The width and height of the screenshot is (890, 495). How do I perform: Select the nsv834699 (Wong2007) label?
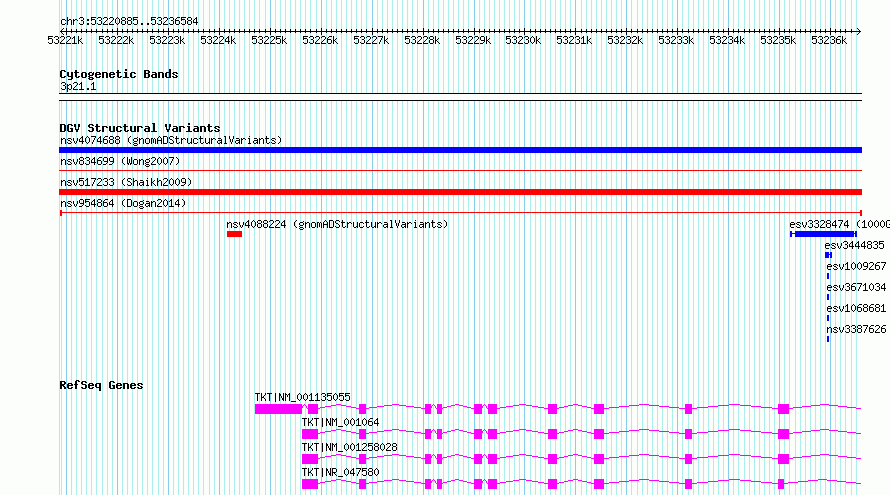[120, 161]
